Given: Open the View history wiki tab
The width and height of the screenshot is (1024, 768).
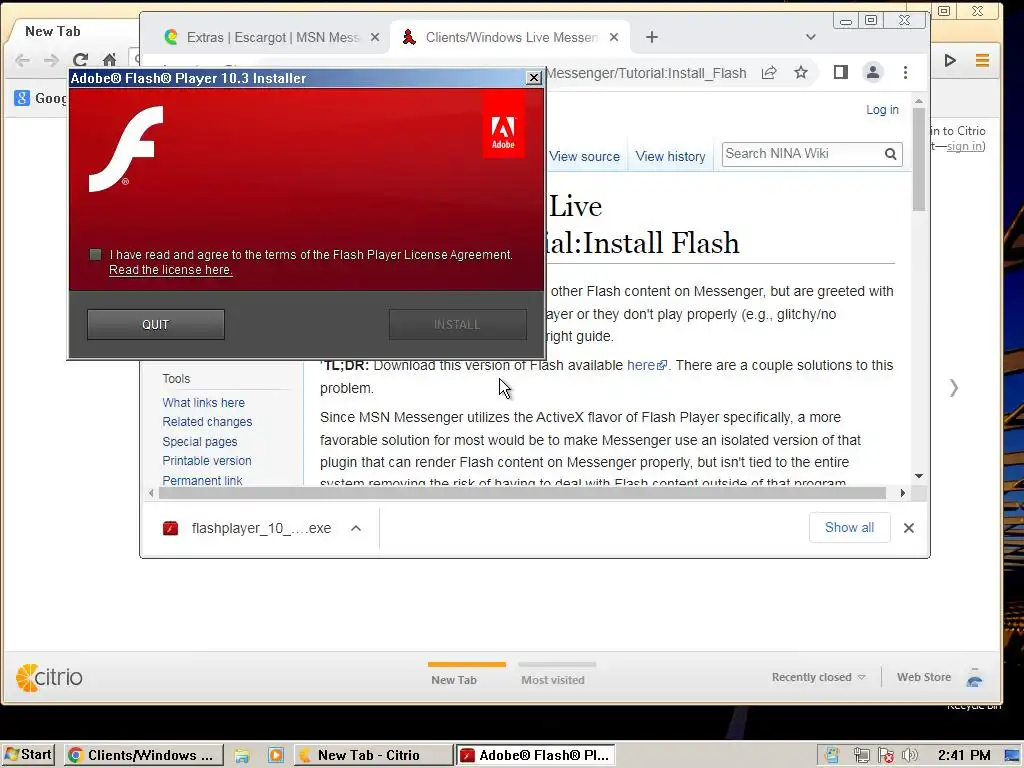Looking at the screenshot, I should pos(671,157).
